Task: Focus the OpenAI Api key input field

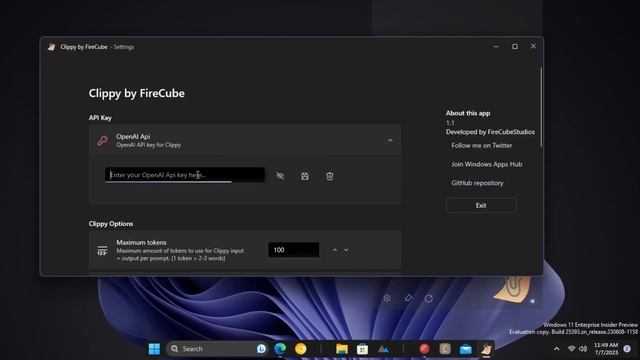Action: [185, 175]
